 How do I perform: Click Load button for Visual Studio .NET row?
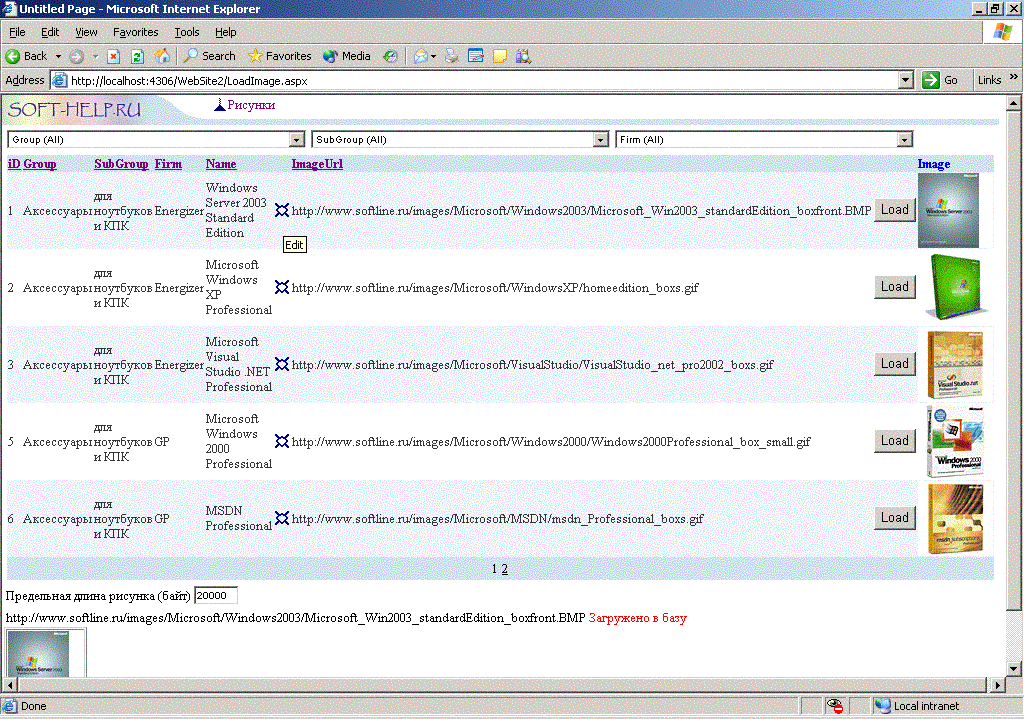pyautogui.click(x=895, y=364)
